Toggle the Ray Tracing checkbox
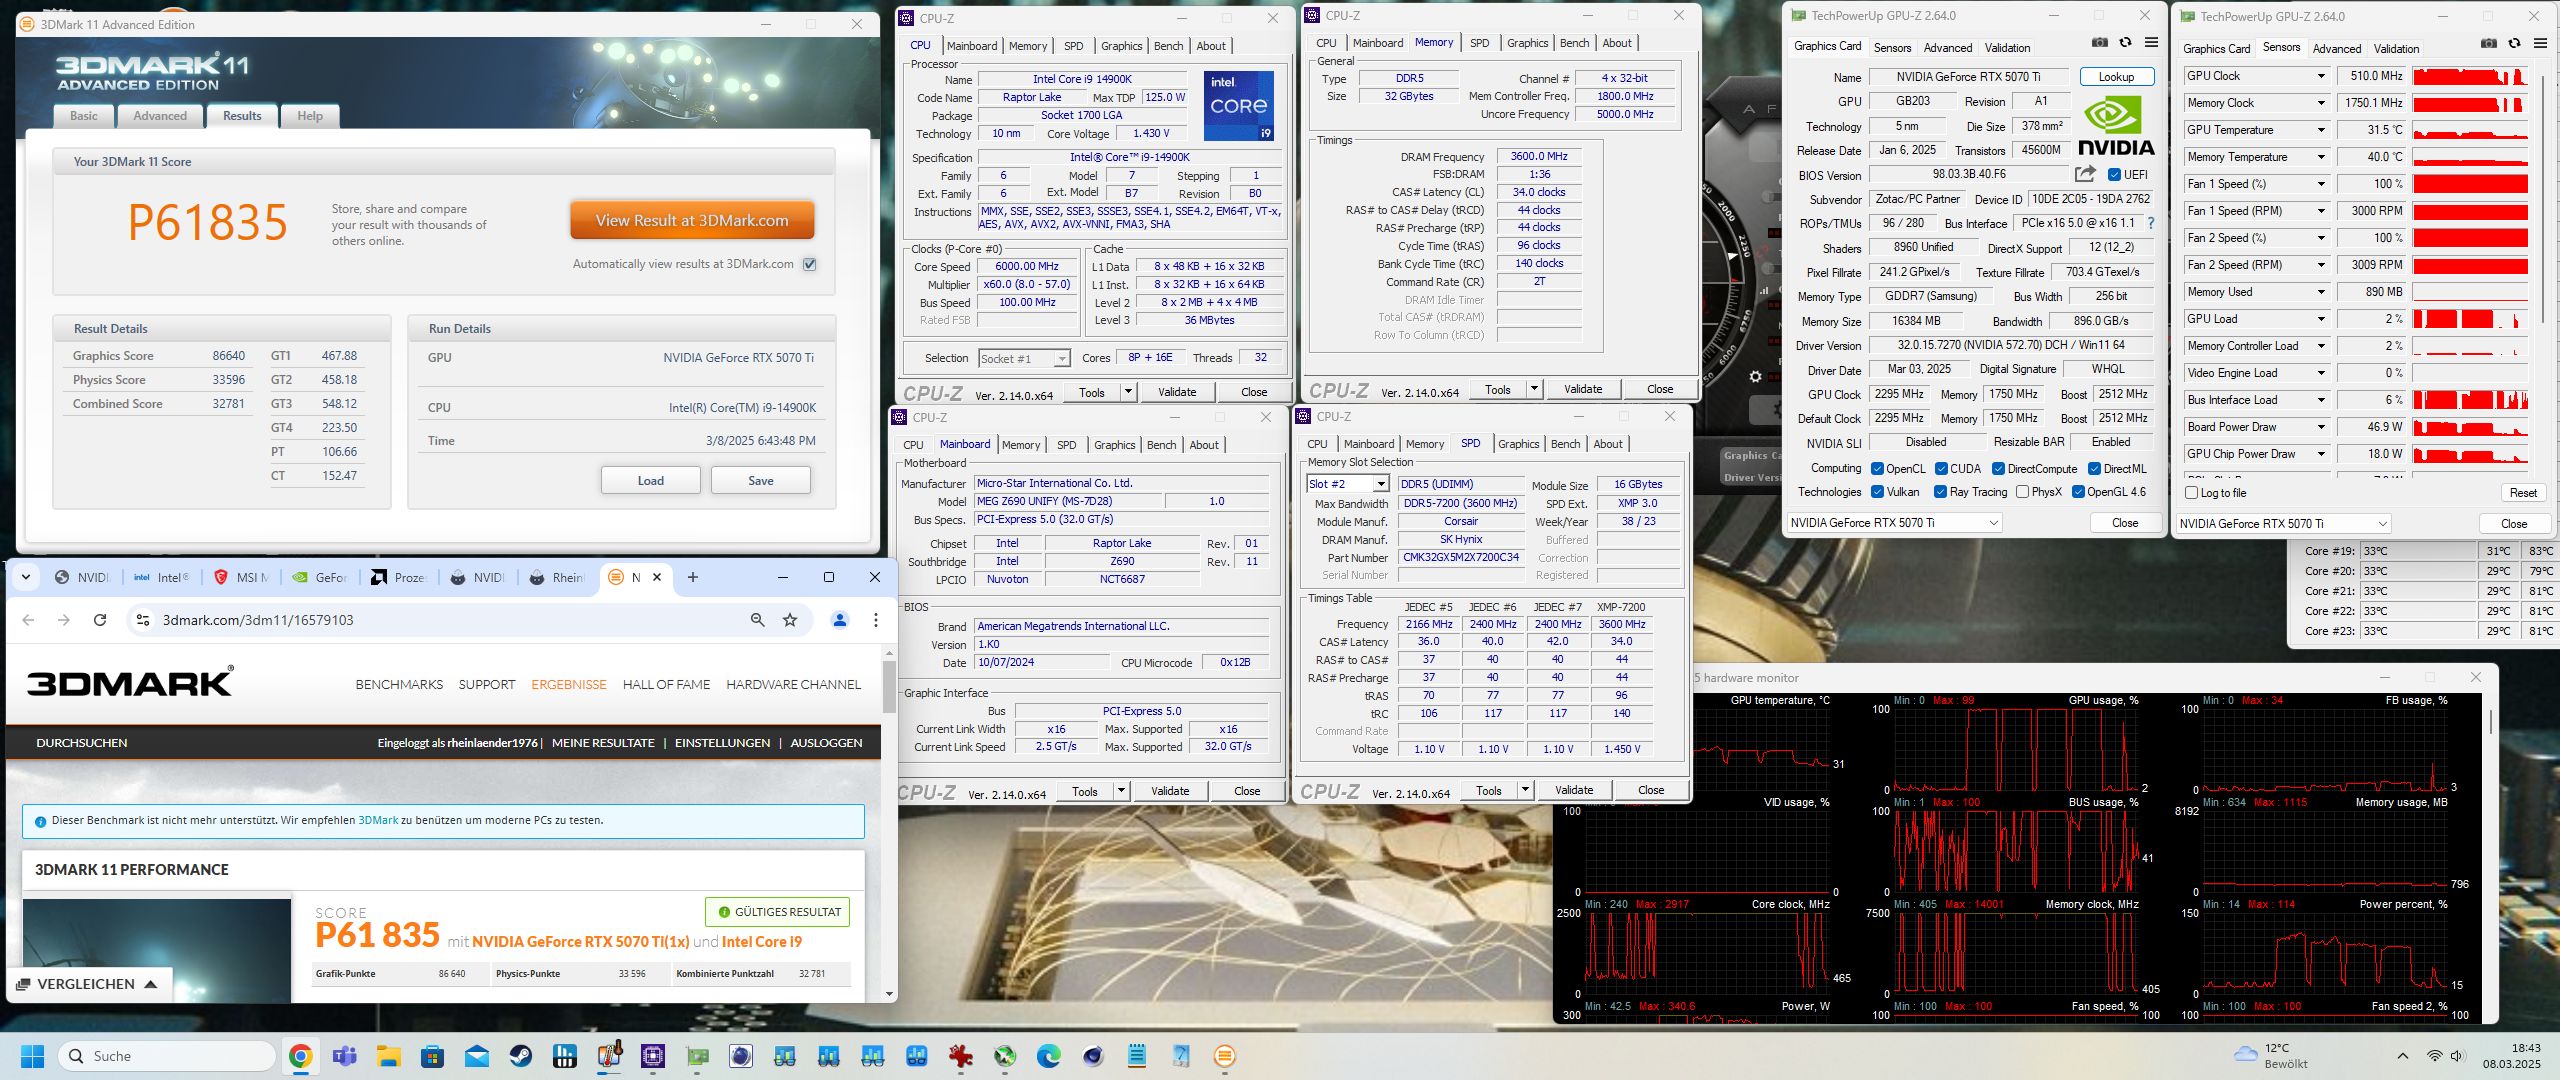This screenshot has width=2560, height=1080. point(1940,492)
